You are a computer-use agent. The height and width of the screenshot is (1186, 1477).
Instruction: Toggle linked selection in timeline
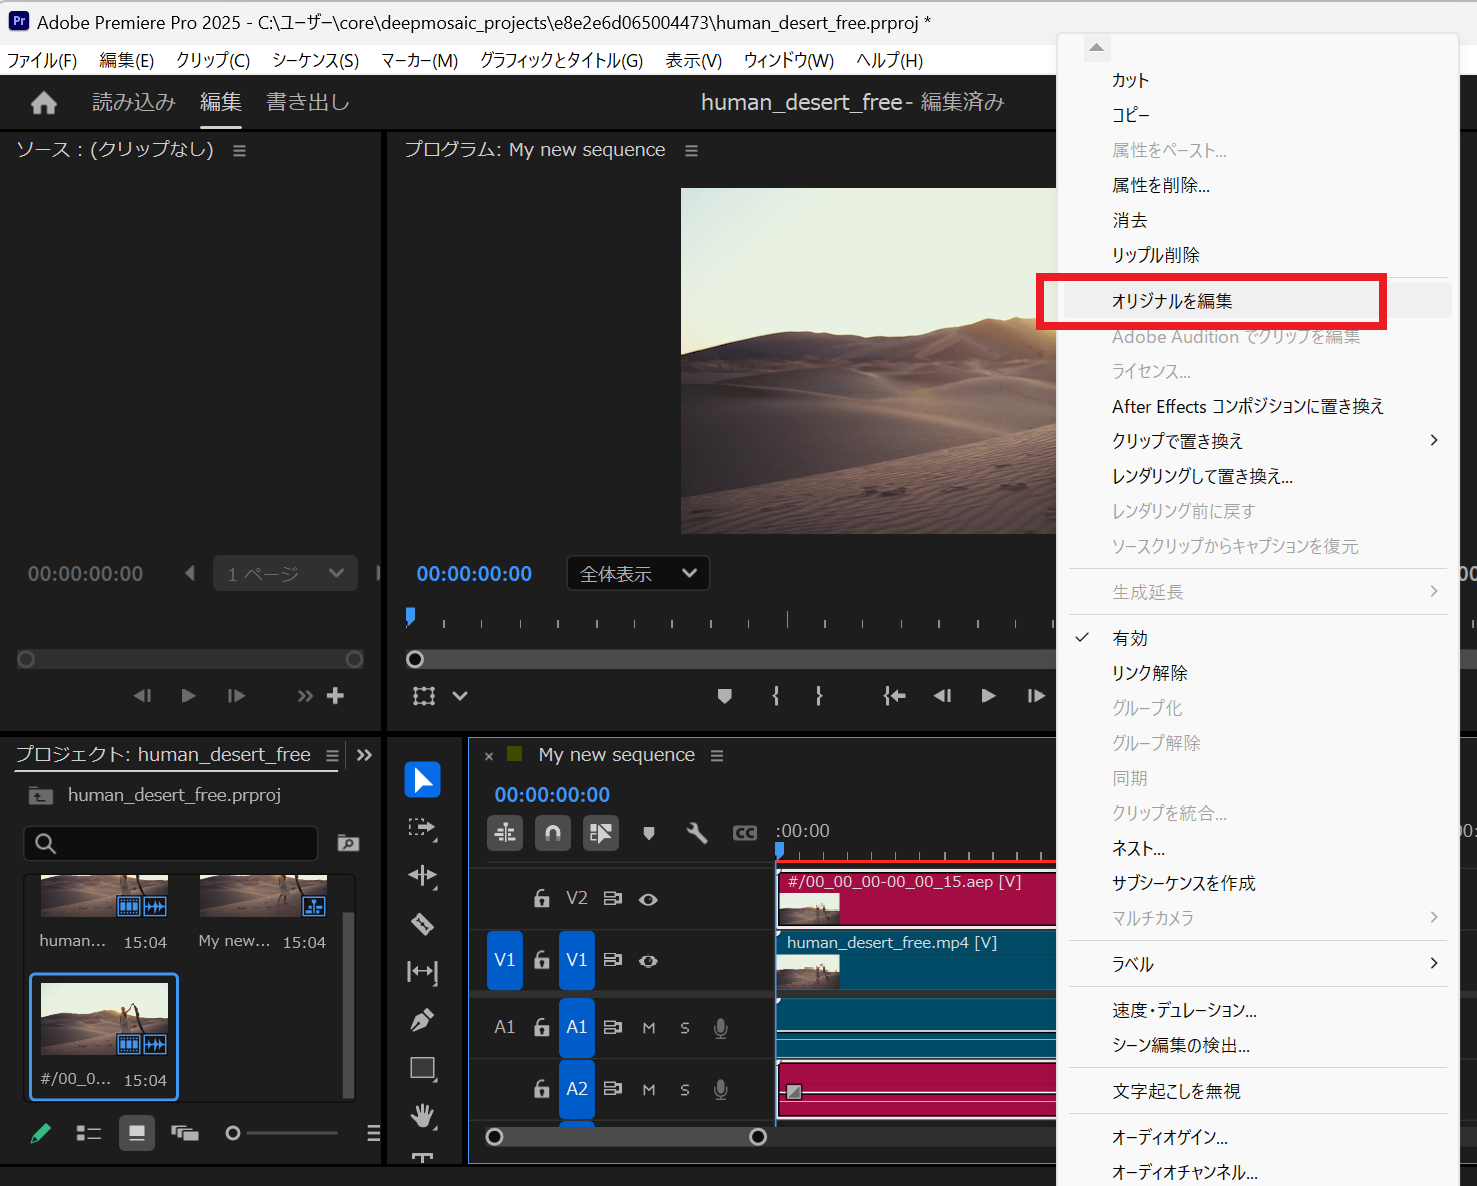[601, 833]
